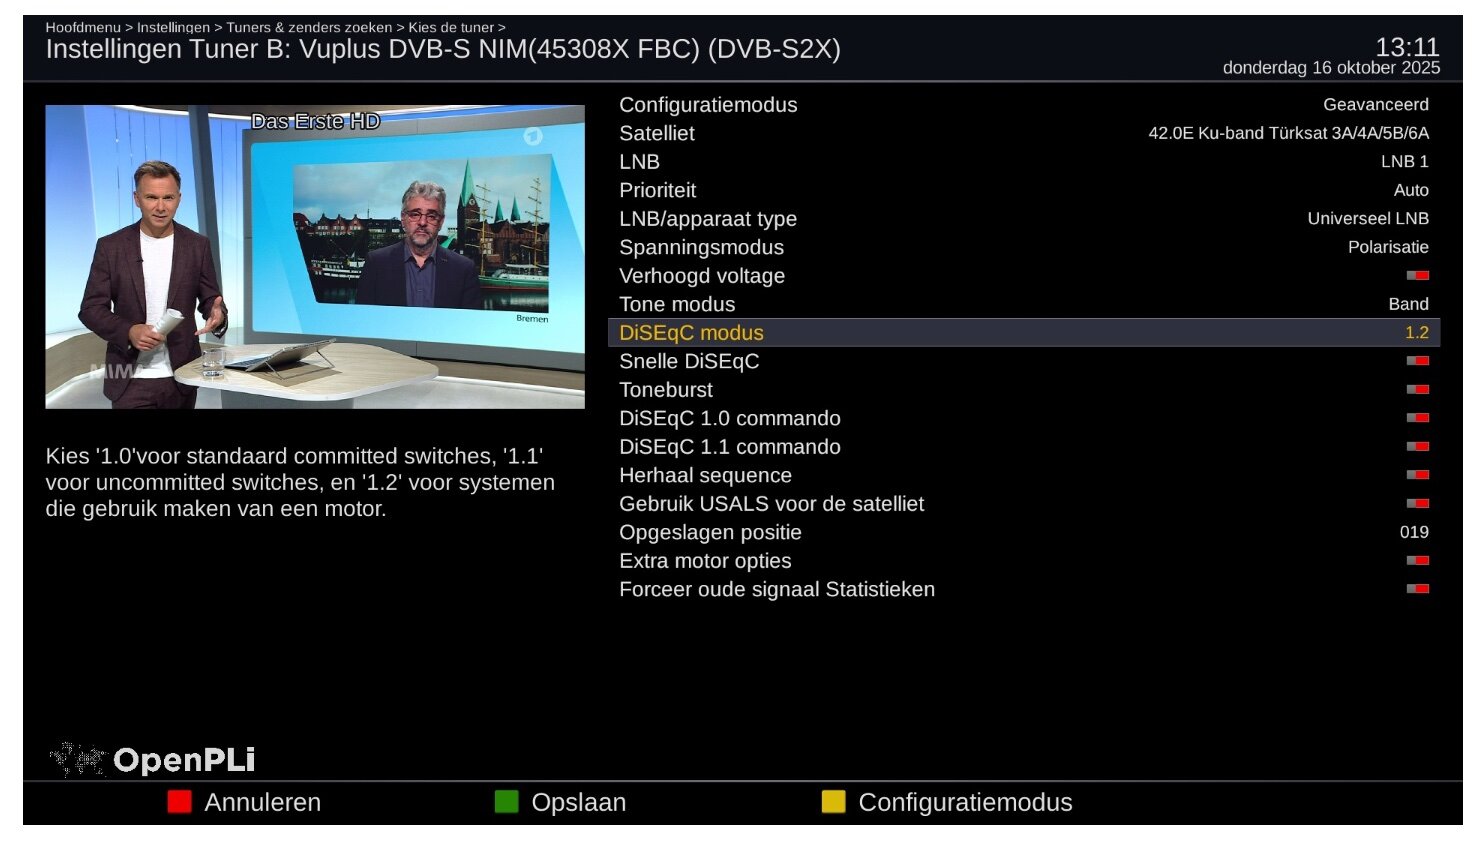The image size is (1483, 843).
Task: Toggle Forceer oude signaal Statistieken switch
Action: click(x=1418, y=589)
